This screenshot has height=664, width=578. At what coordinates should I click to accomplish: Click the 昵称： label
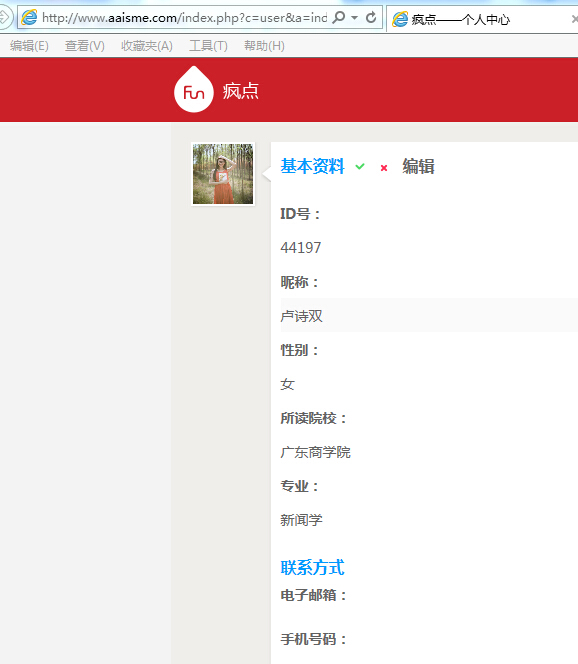coord(300,282)
